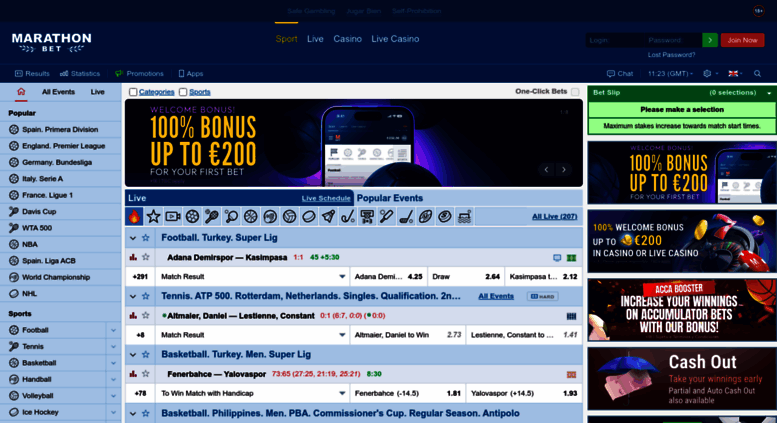Favourite the Football Turkey Super Lig star

[145, 238]
